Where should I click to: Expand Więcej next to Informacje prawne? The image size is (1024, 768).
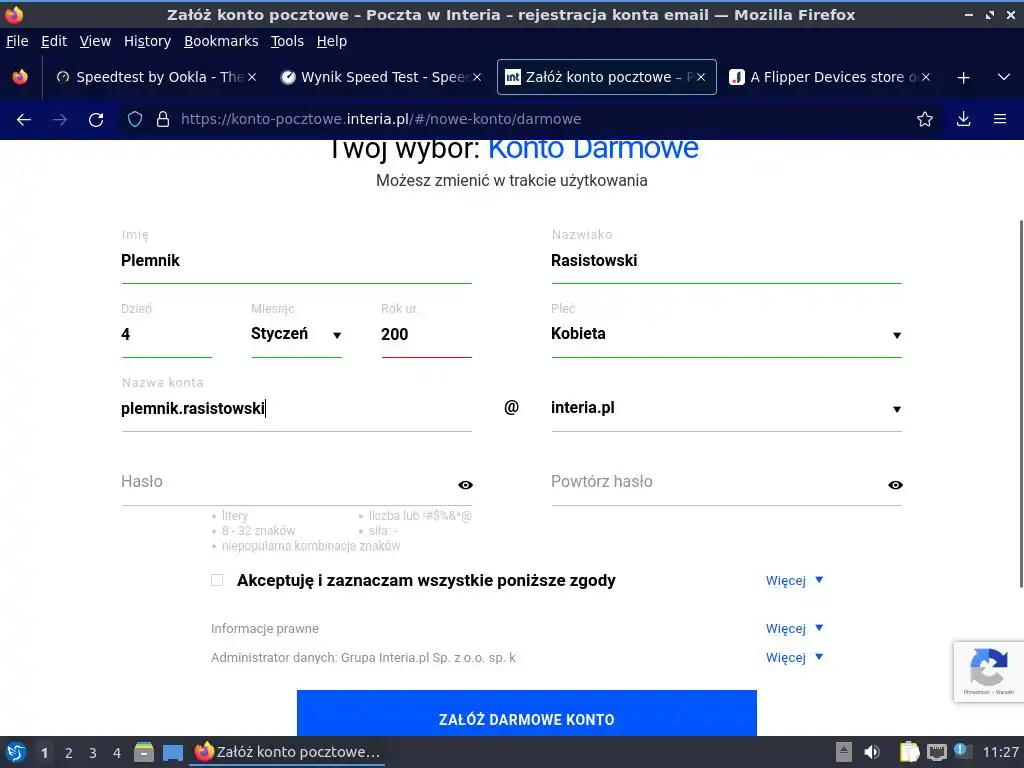[x=794, y=628]
